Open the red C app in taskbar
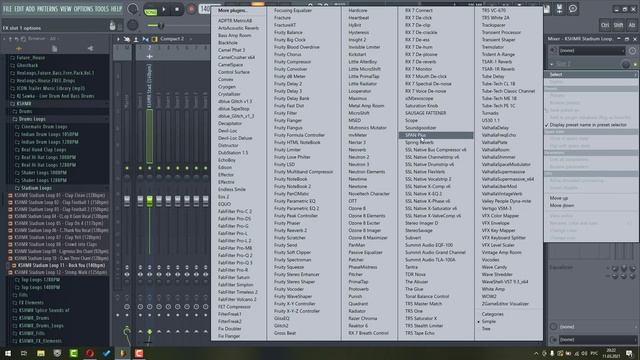This screenshot has height=360, width=640. click(139, 353)
